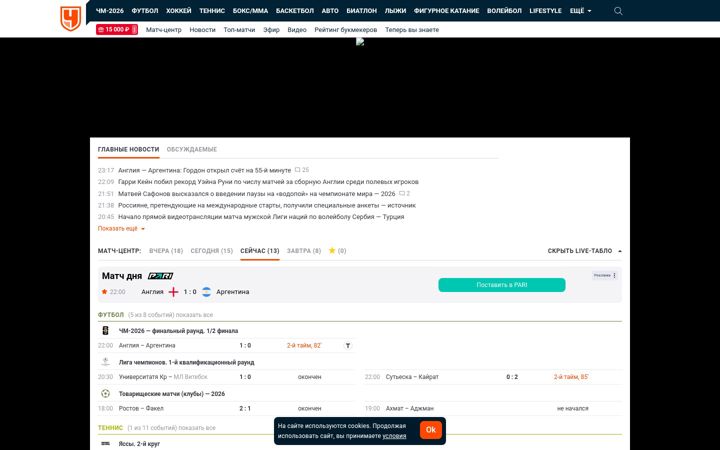Click the broken banner image placeholder

tap(360, 42)
